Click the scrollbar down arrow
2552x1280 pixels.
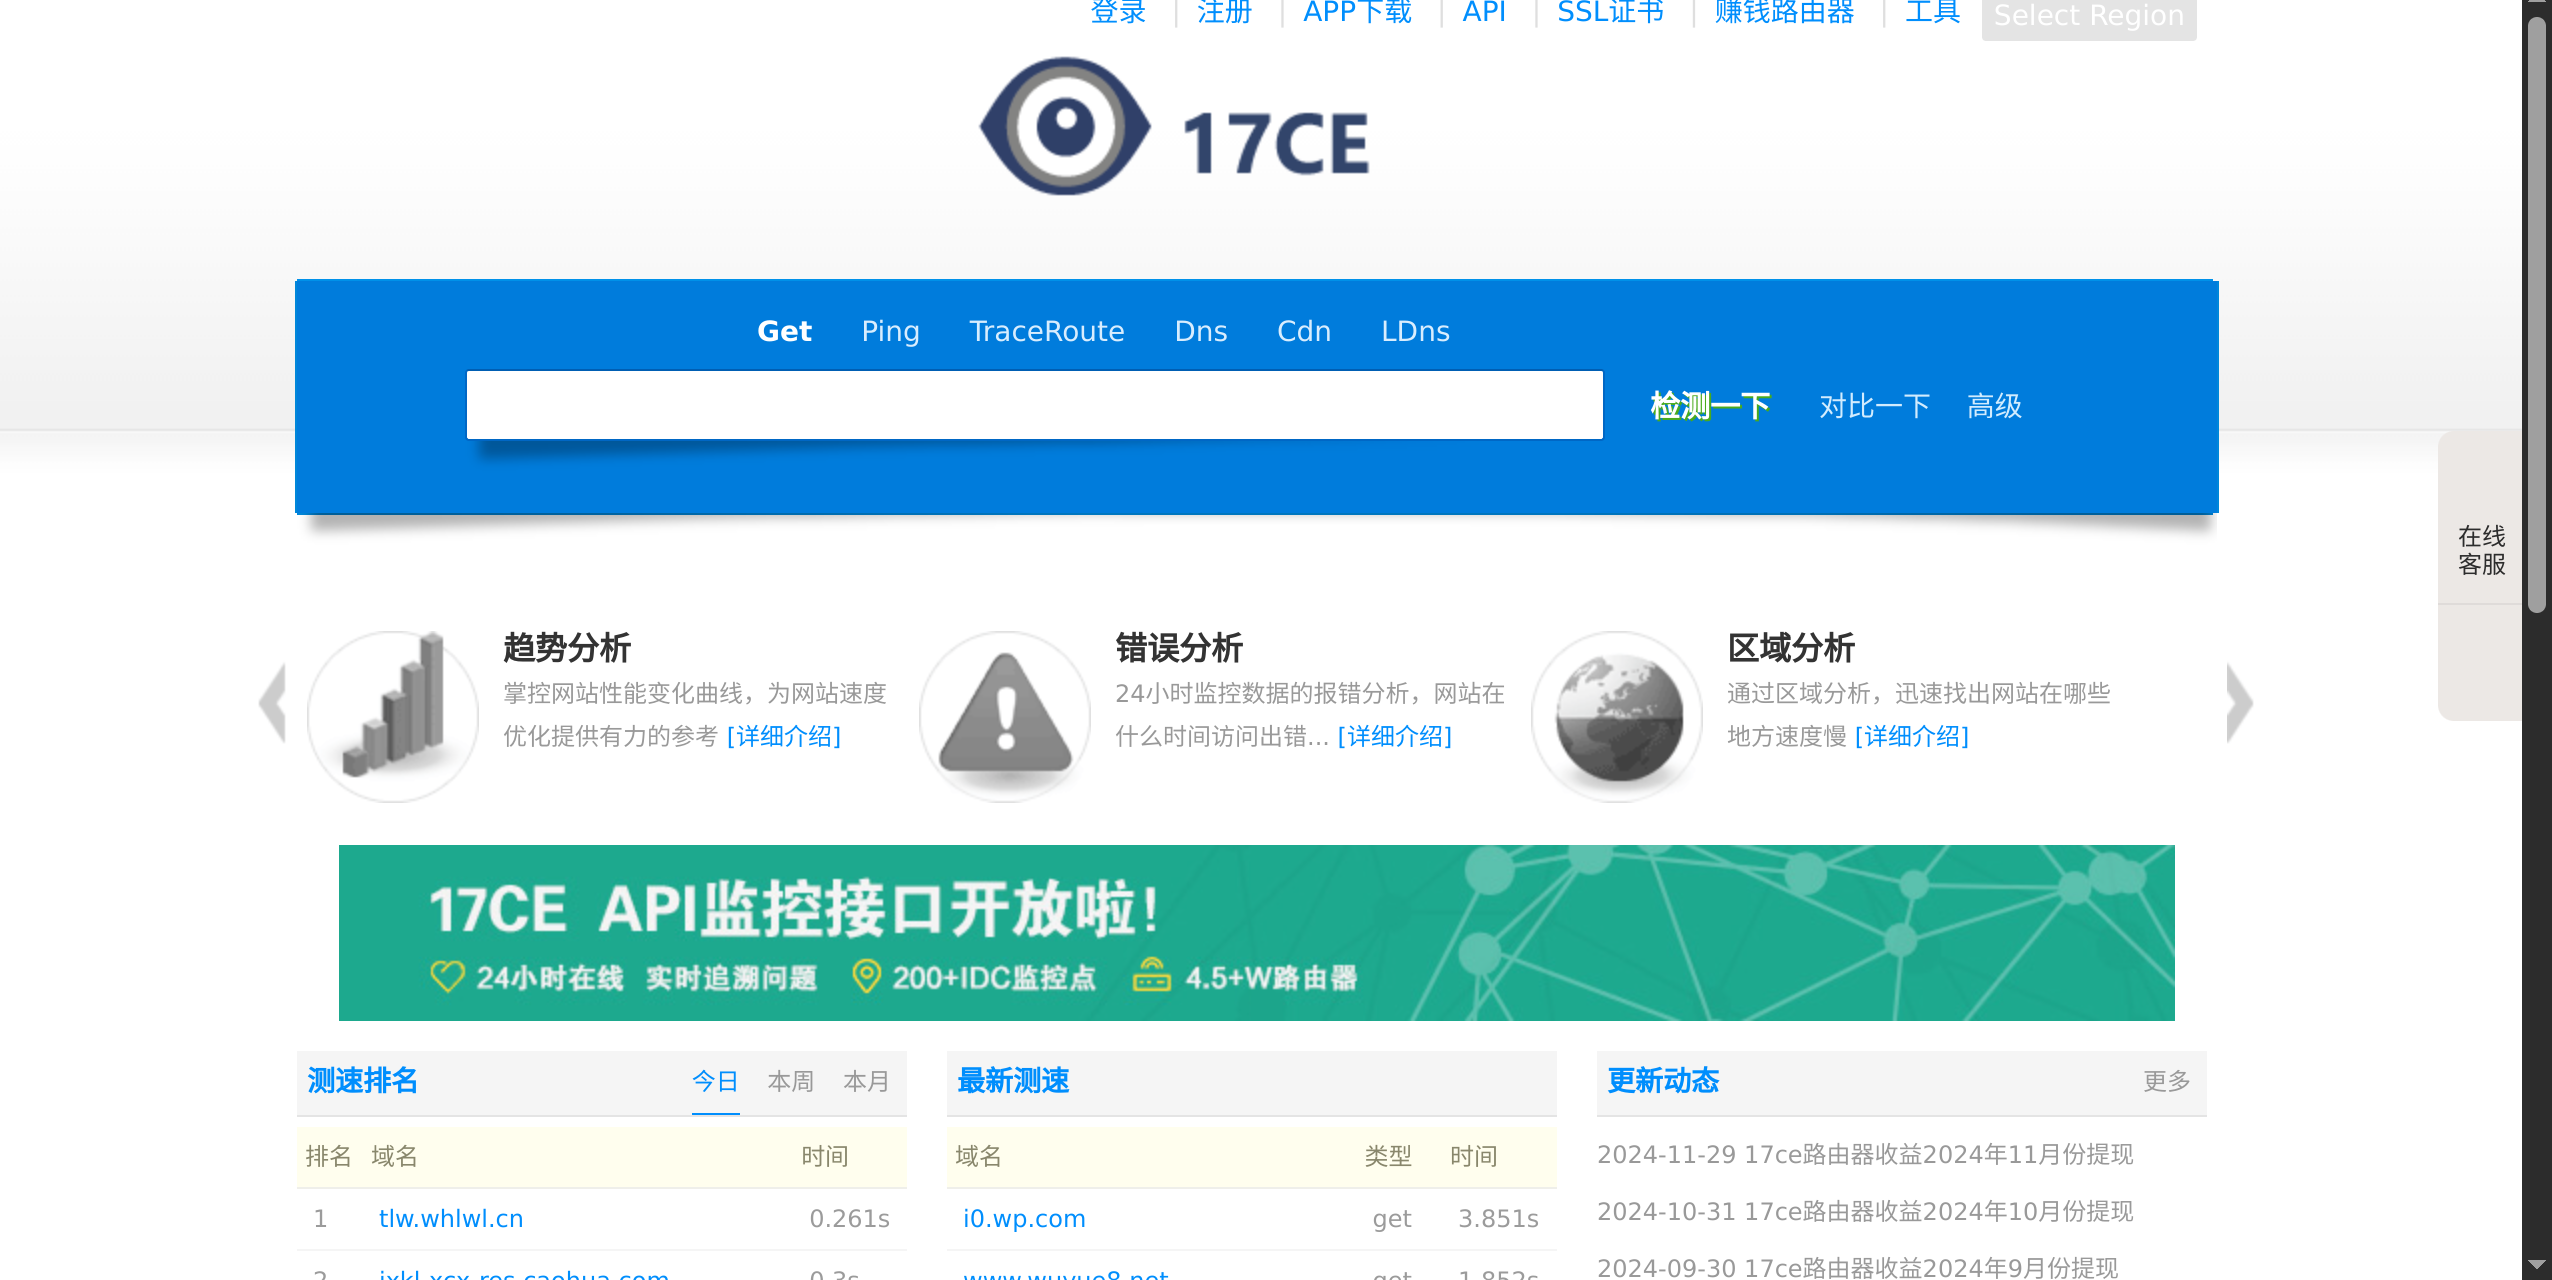[x=2536, y=1265]
